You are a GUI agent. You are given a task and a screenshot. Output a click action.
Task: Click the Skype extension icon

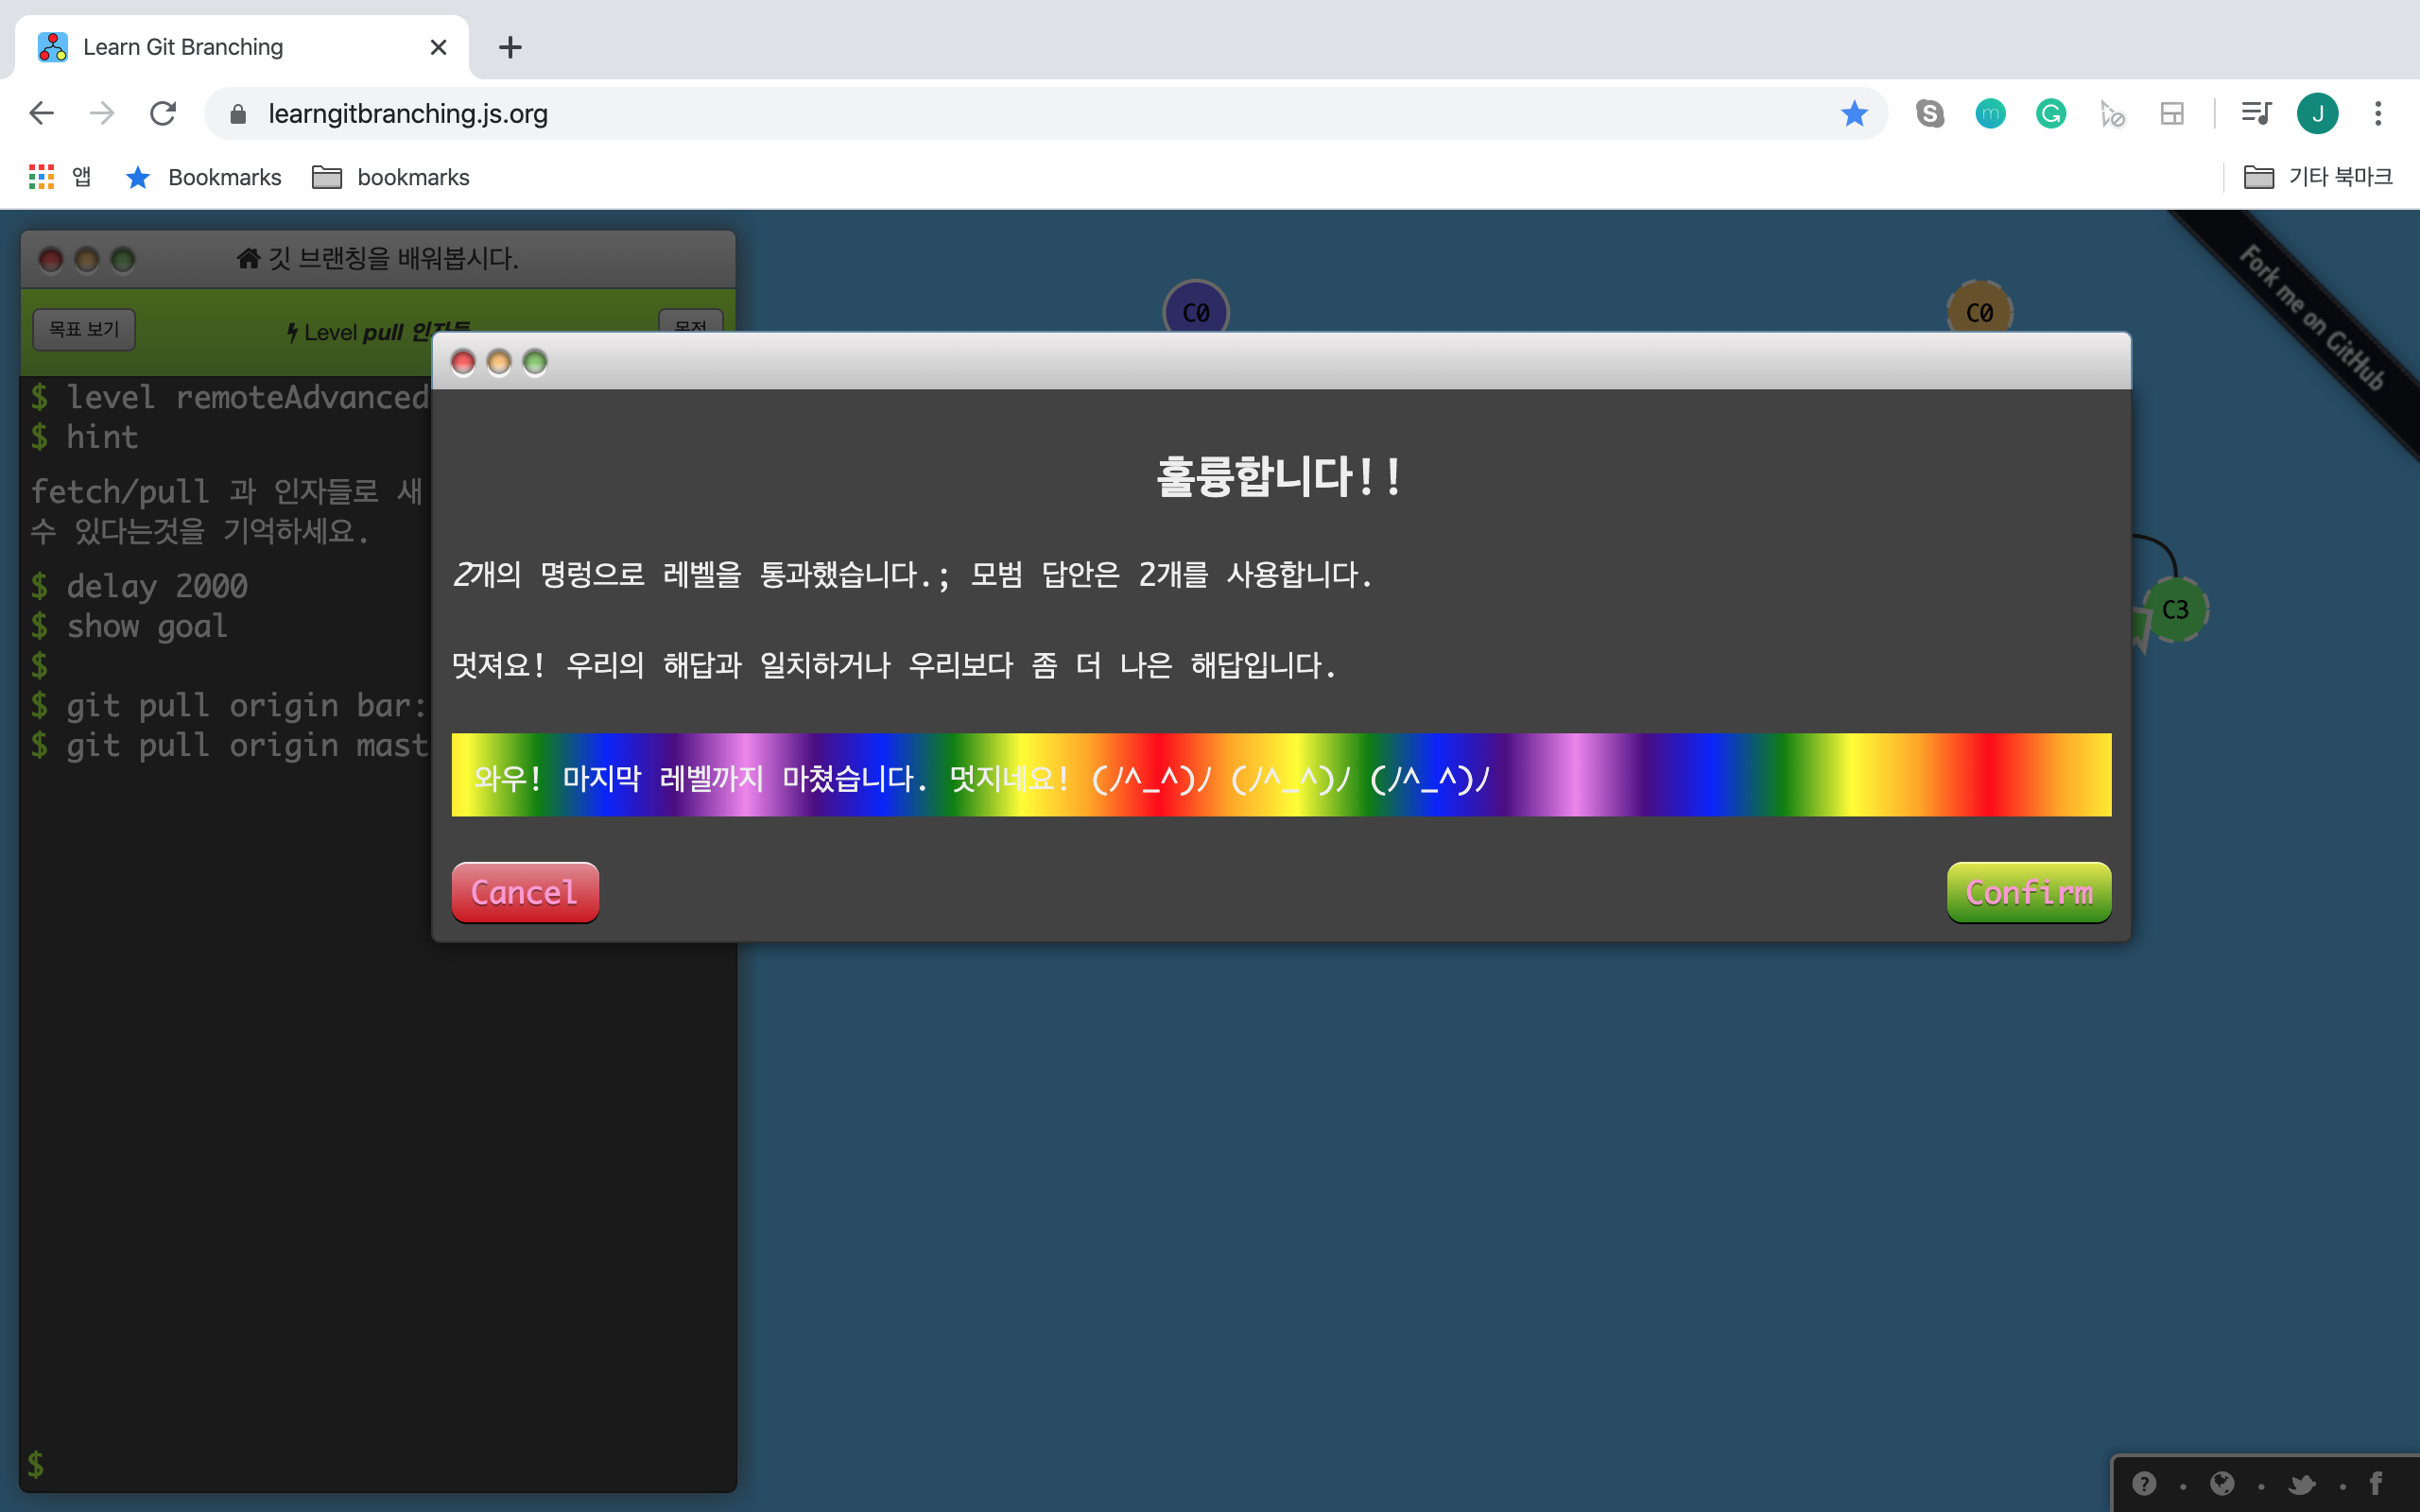1930,114
